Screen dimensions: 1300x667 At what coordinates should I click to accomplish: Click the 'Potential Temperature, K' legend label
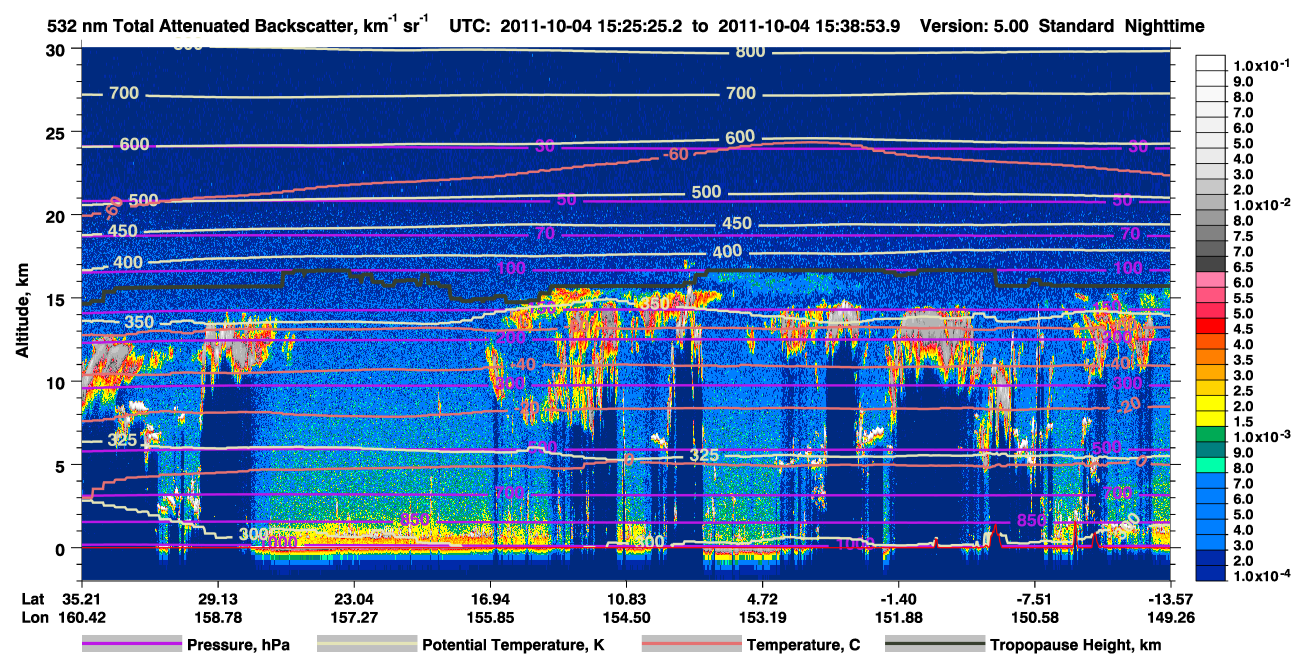pos(513,645)
